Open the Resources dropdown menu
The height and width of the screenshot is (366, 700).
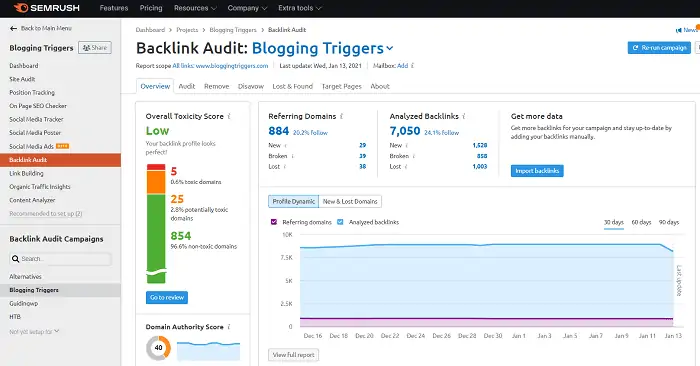(x=195, y=8)
